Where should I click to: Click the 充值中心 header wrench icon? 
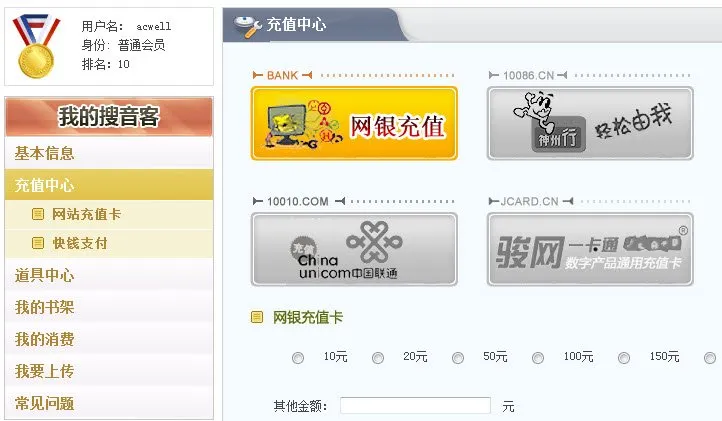tap(247, 27)
